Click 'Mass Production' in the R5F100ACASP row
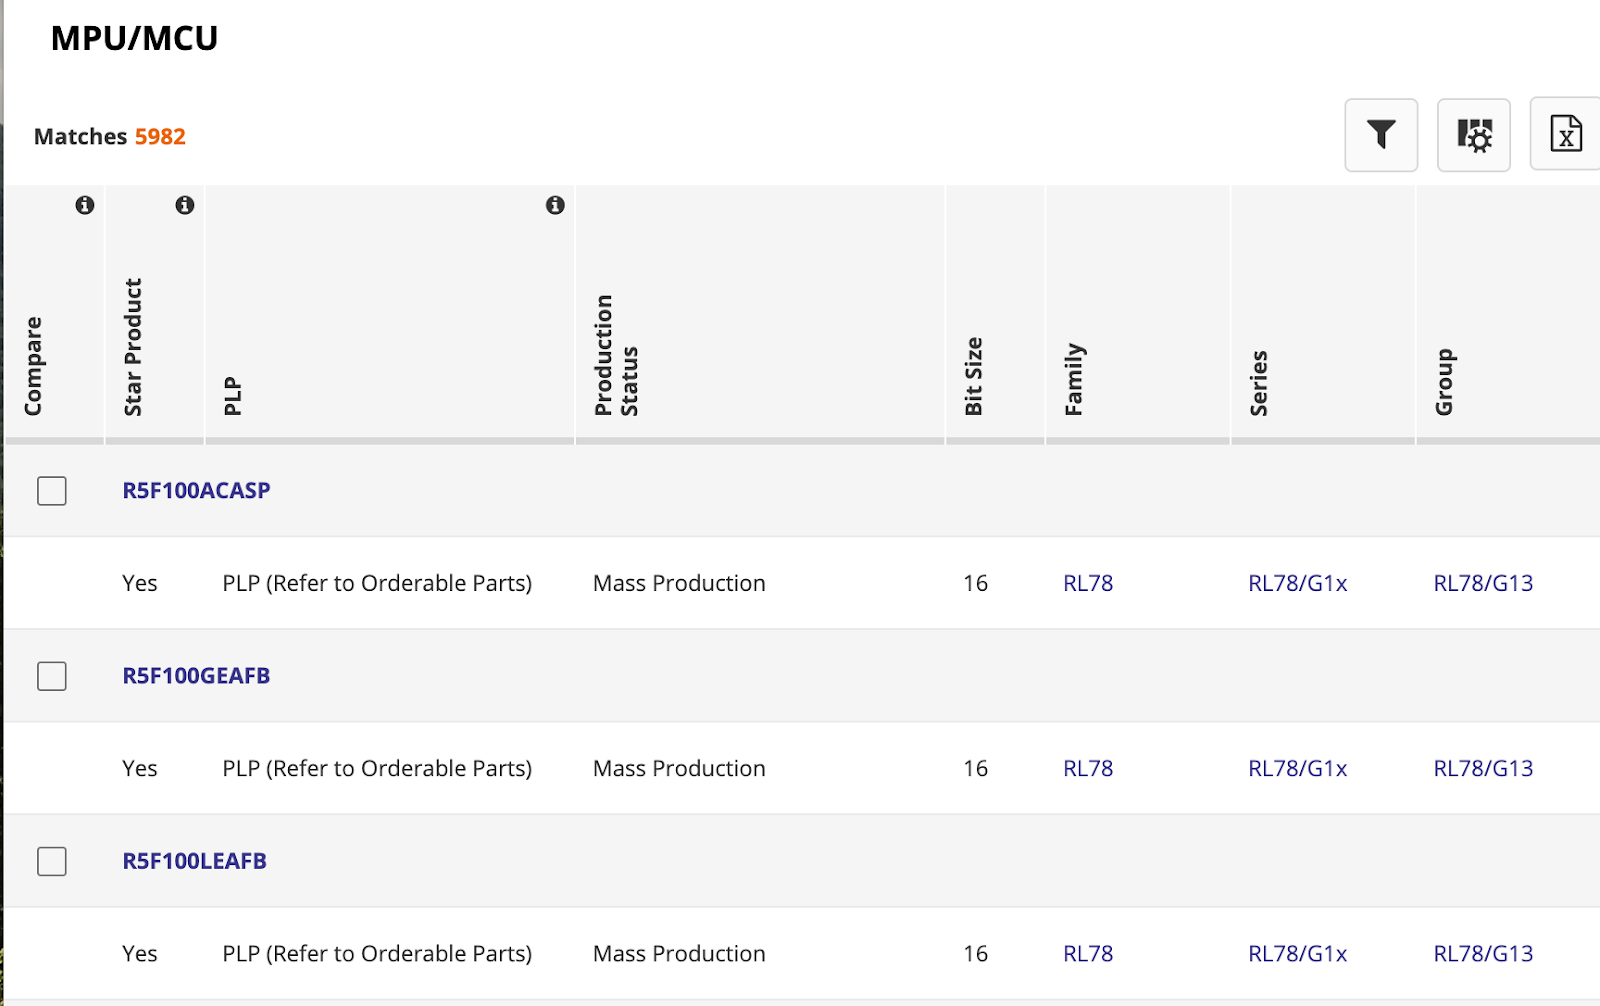Screen dimensions: 1600x1006 [679, 583]
